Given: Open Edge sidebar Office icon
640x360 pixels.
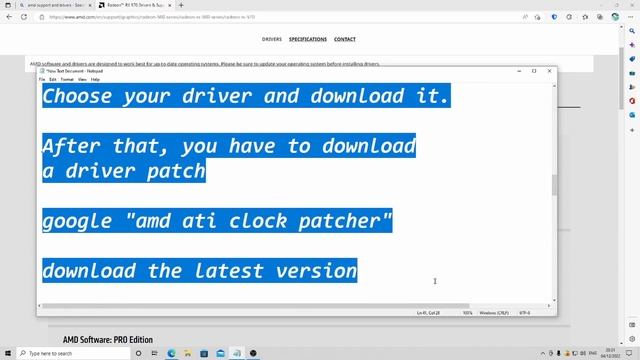Looking at the screenshot, I should pos(632,101).
